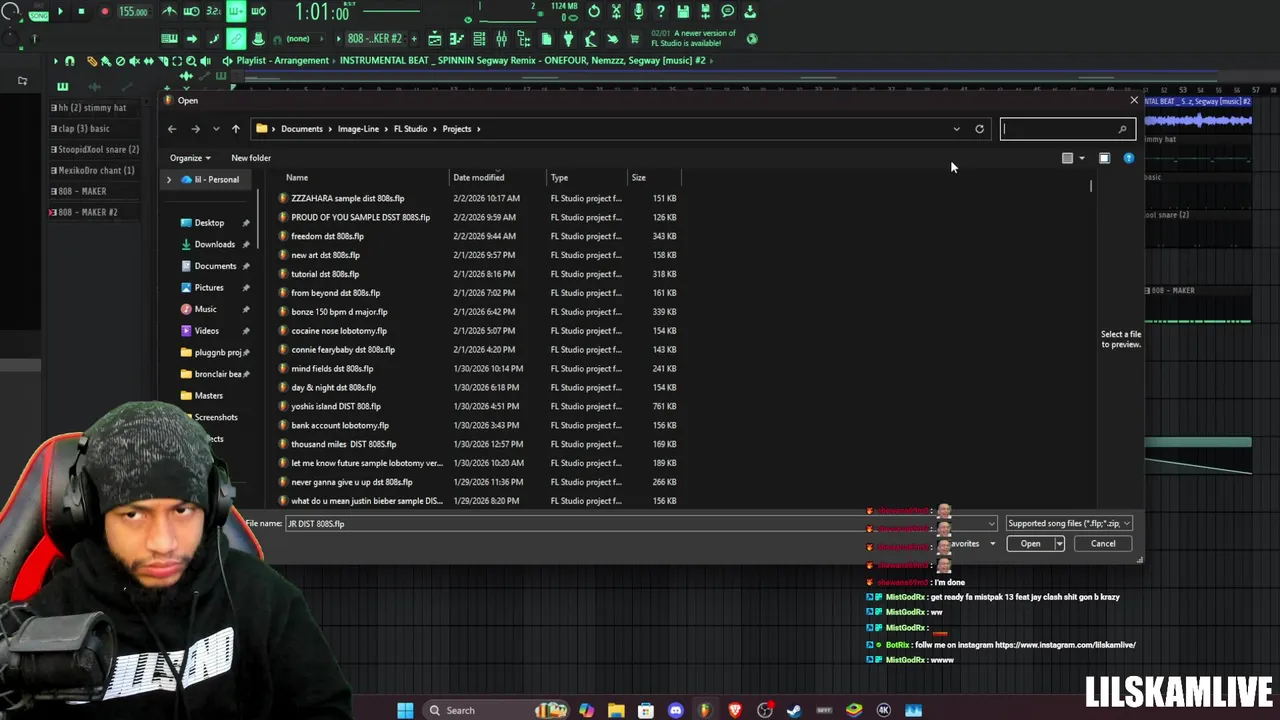Open the change view dropdown arrow

[1081, 158]
